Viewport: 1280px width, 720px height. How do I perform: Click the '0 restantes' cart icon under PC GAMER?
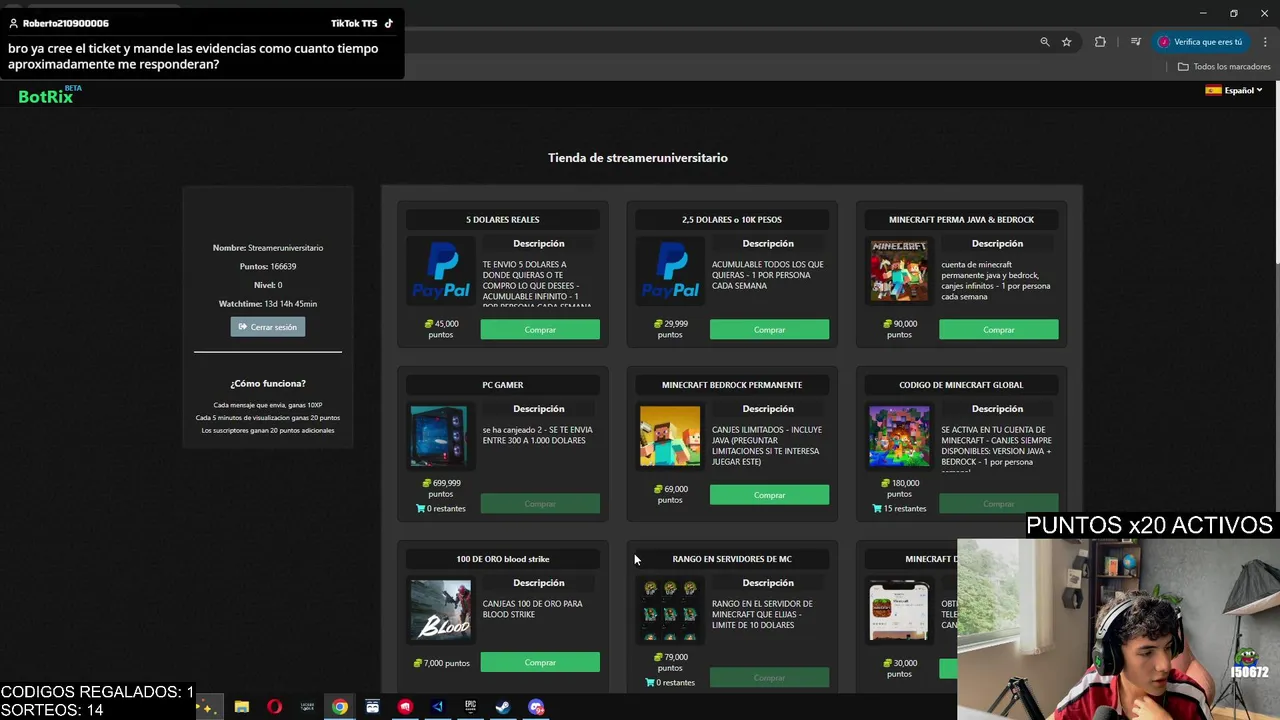[x=421, y=508]
